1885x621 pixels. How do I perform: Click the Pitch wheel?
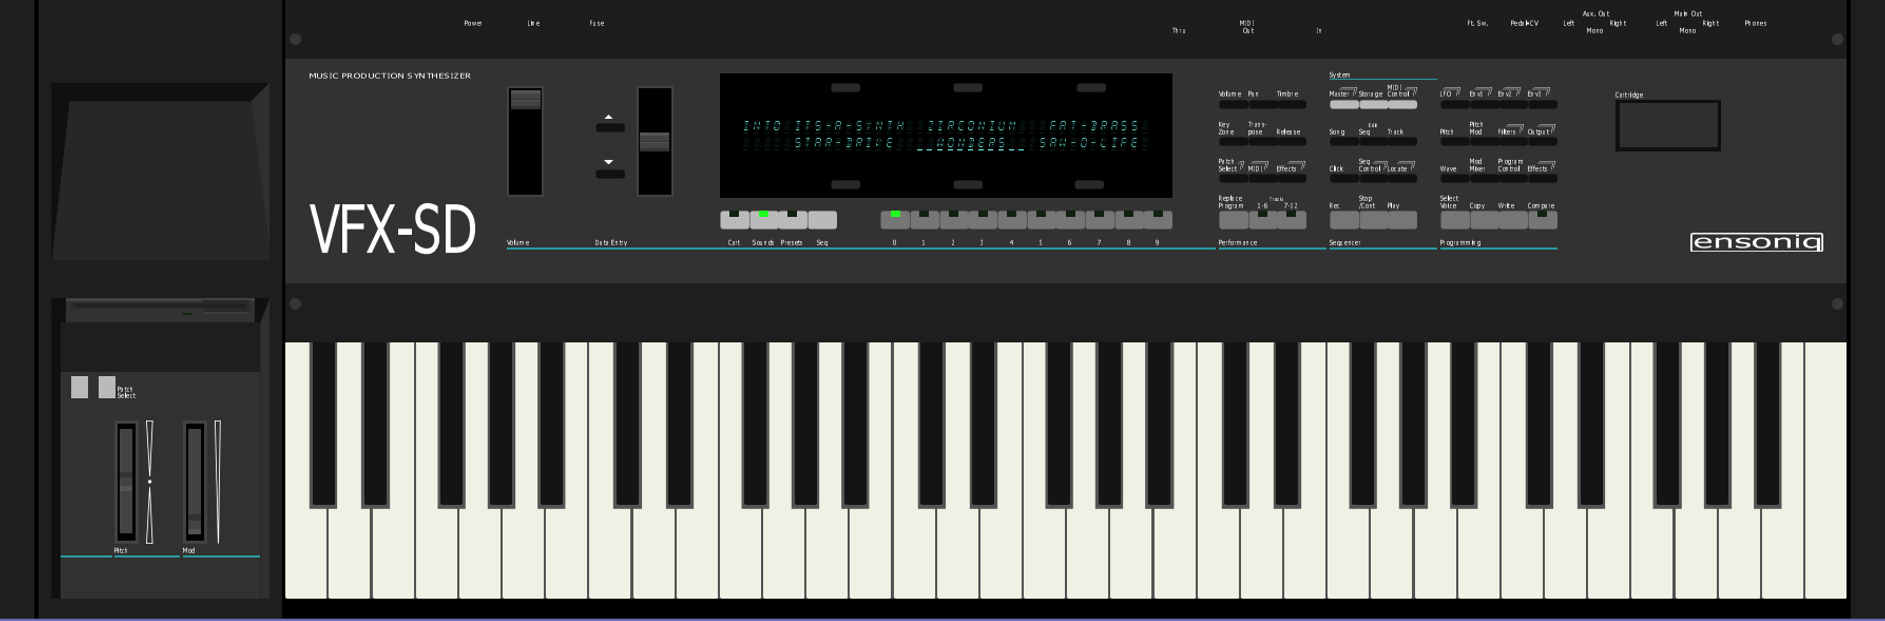click(x=126, y=482)
